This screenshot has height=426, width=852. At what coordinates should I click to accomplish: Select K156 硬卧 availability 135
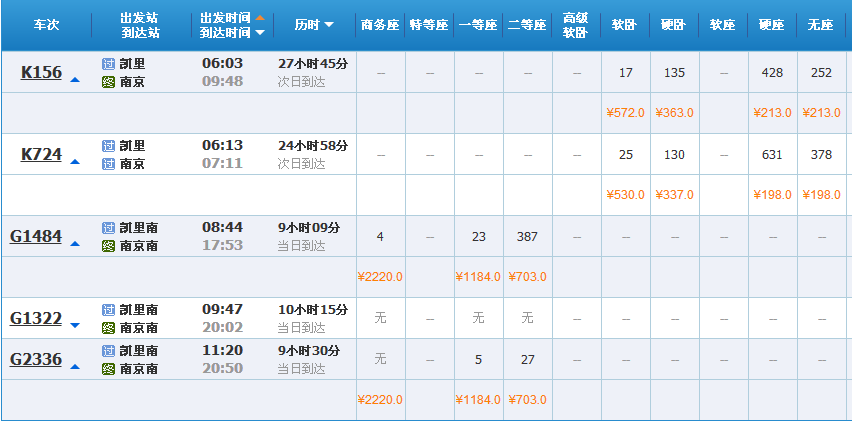coord(674,73)
